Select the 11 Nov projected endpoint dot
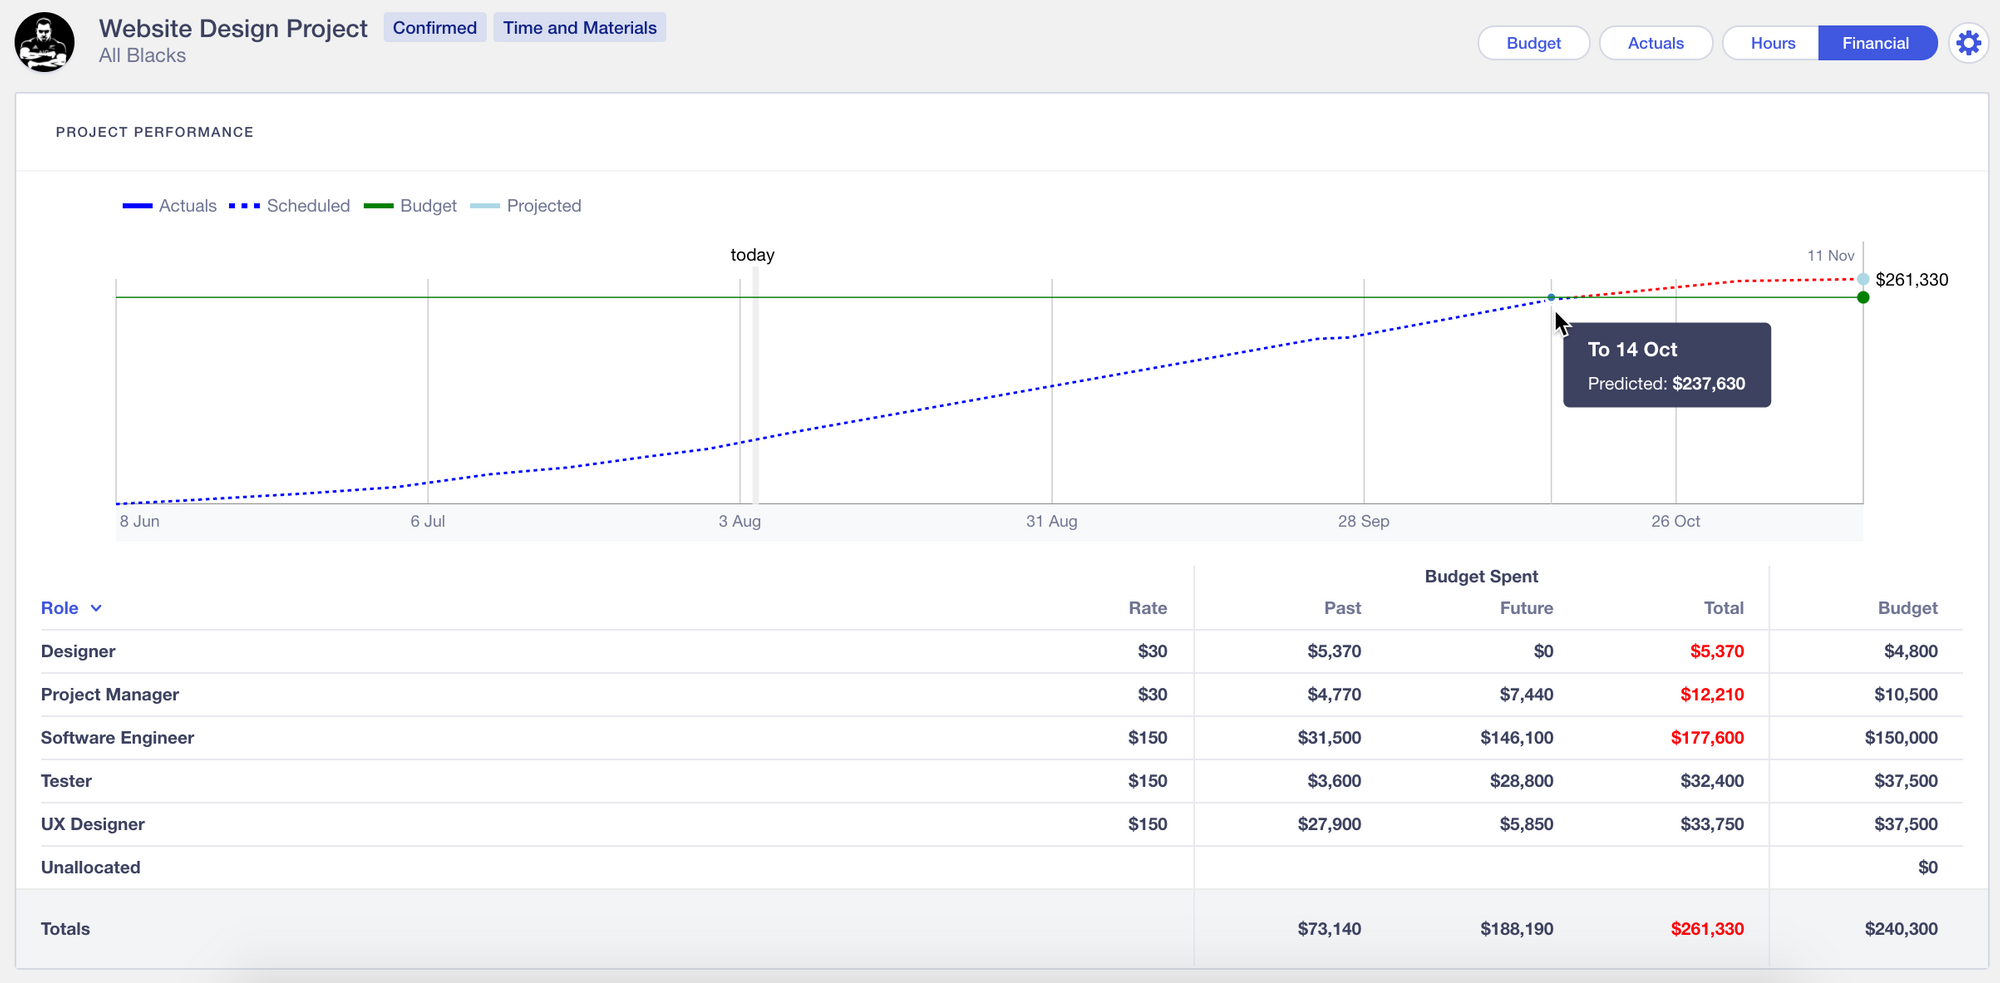 (x=1862, y=279)
